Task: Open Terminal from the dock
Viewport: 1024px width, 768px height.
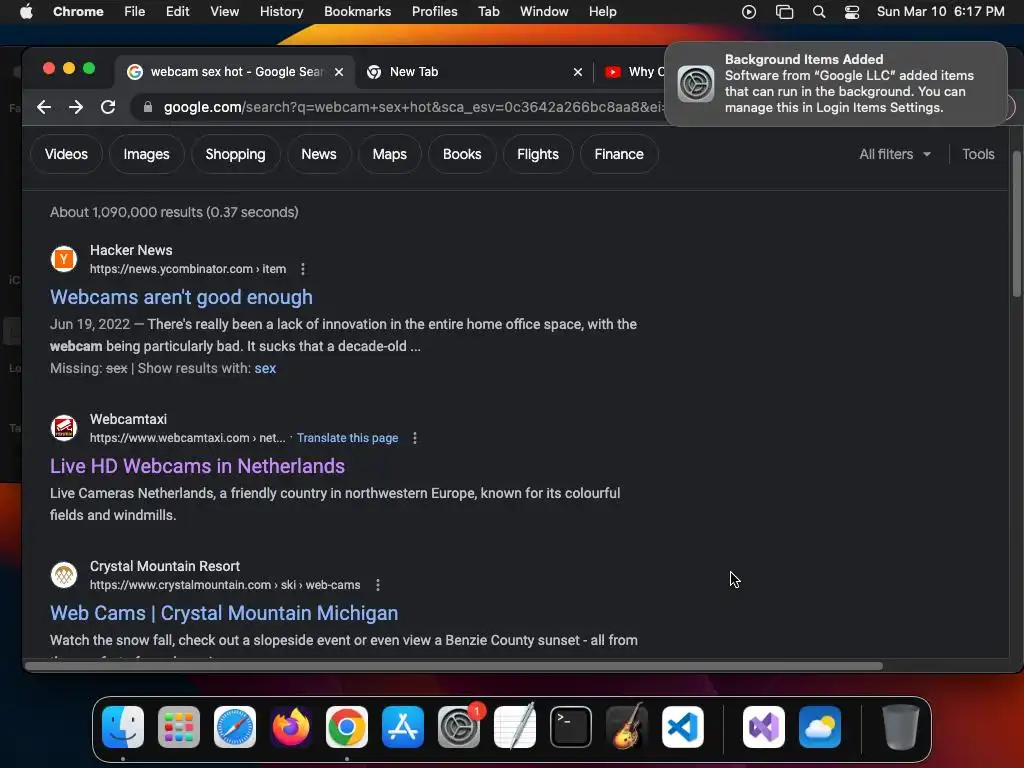Action: click(x=571, y=727)
